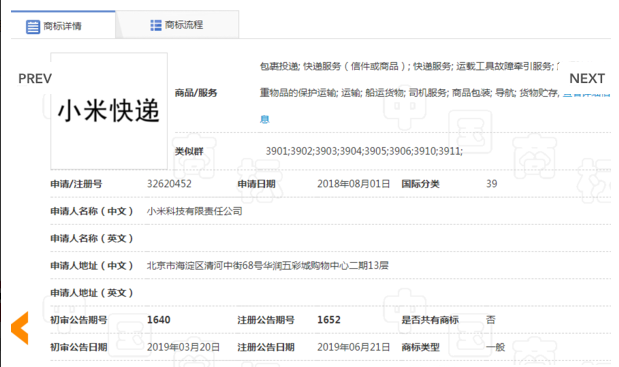Image resolution: width=619 pixels, height=367 pixels.
Task: Select the date 2019年06月21日
Action: 353,347
